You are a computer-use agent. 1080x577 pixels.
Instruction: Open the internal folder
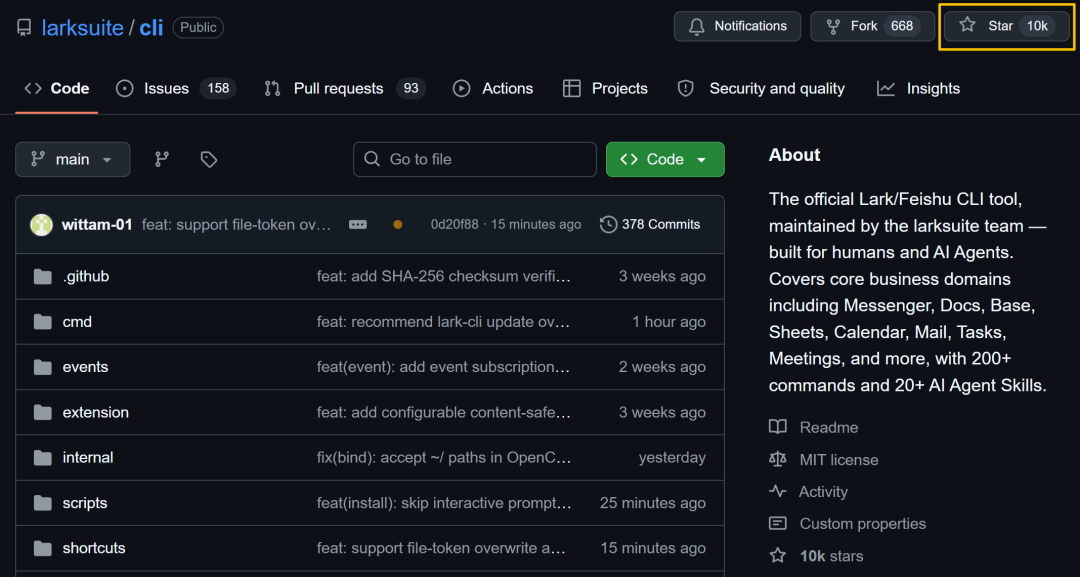[87, 458]
